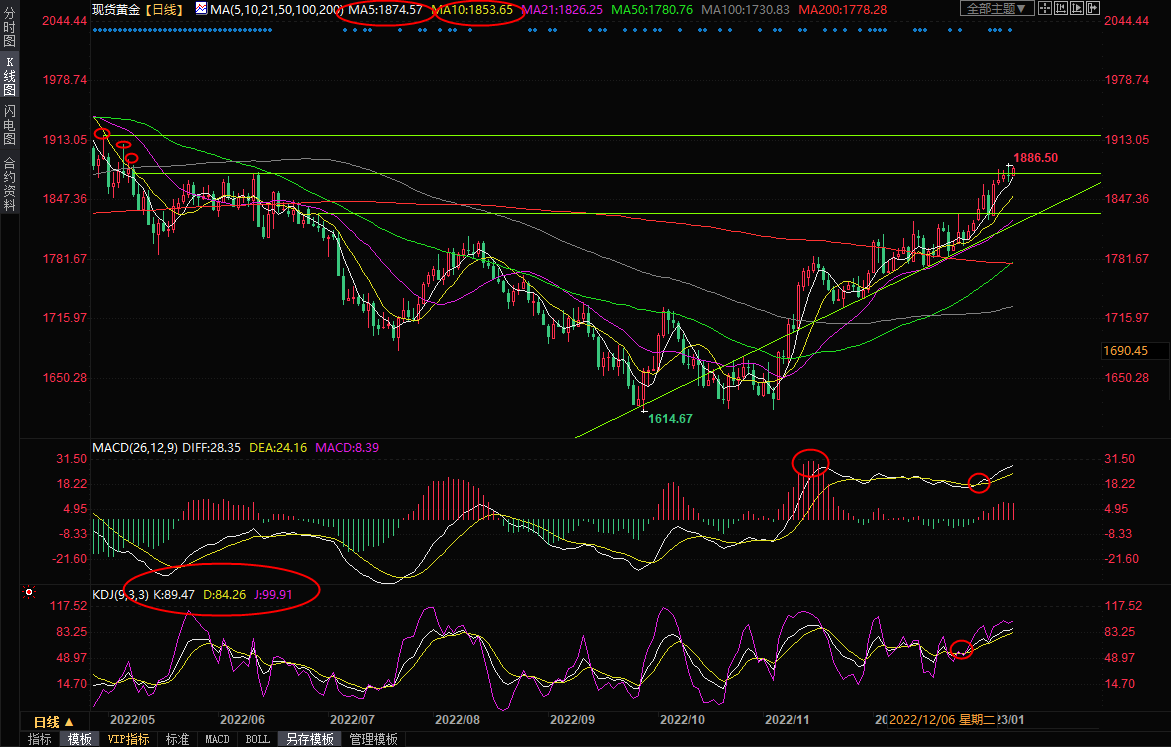Click the 1690.45 price cursor label on axis
1171x747 pixels.
(x=1125, y=351)
